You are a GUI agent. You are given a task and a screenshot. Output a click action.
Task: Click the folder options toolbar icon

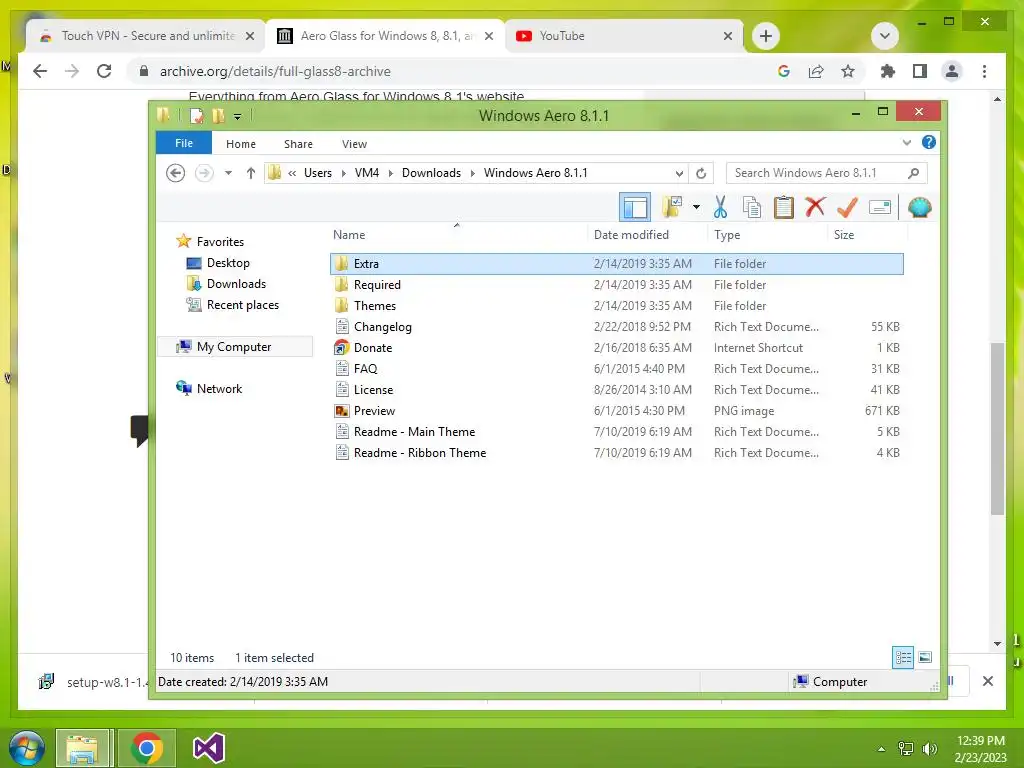coord(671,208)
